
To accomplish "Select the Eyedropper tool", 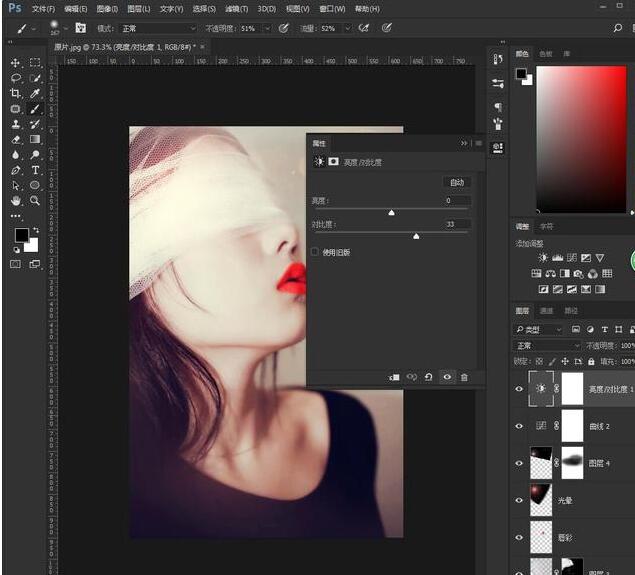I will 35,93.
